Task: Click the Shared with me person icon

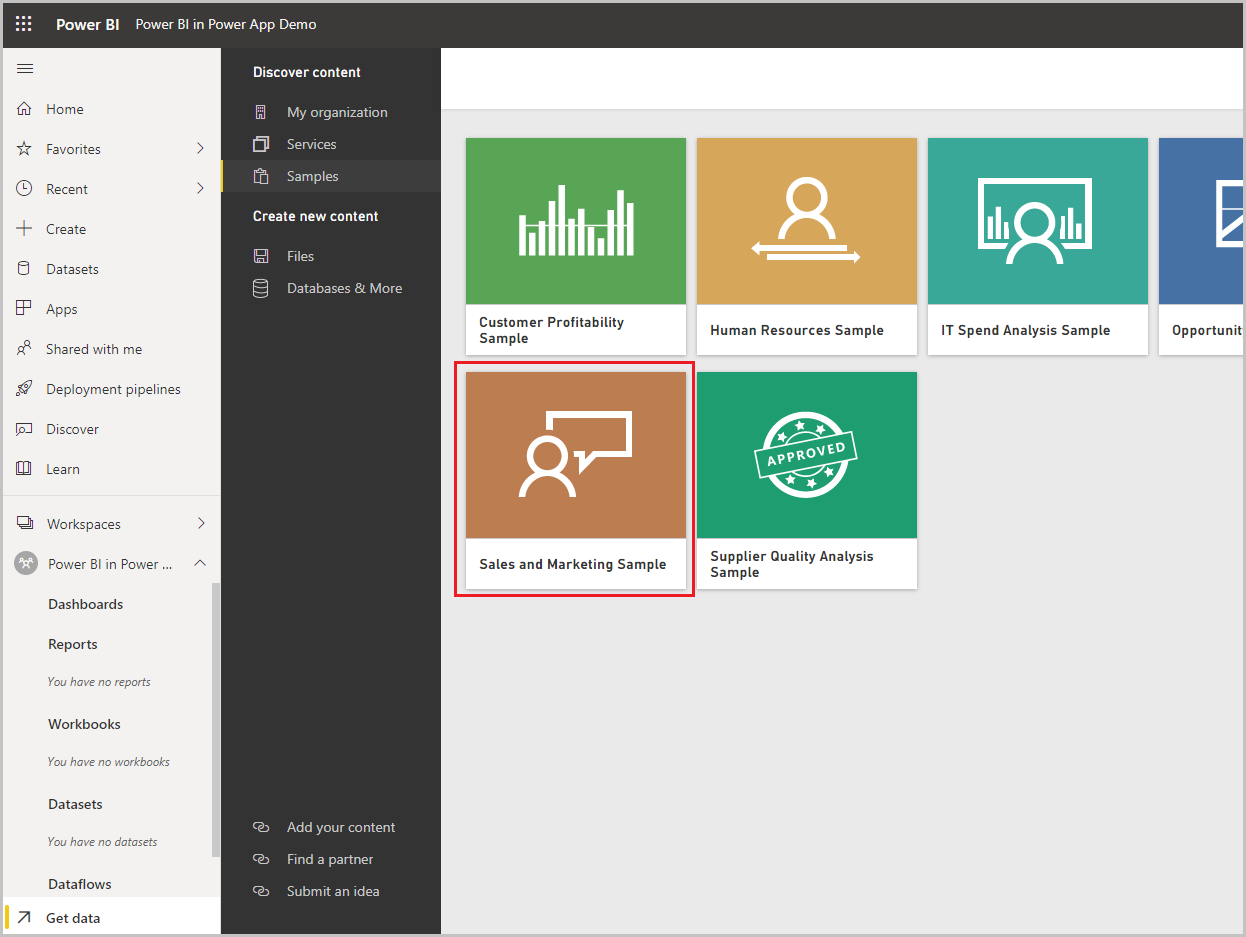Action: pyautogui.click(x=25, y=349)
